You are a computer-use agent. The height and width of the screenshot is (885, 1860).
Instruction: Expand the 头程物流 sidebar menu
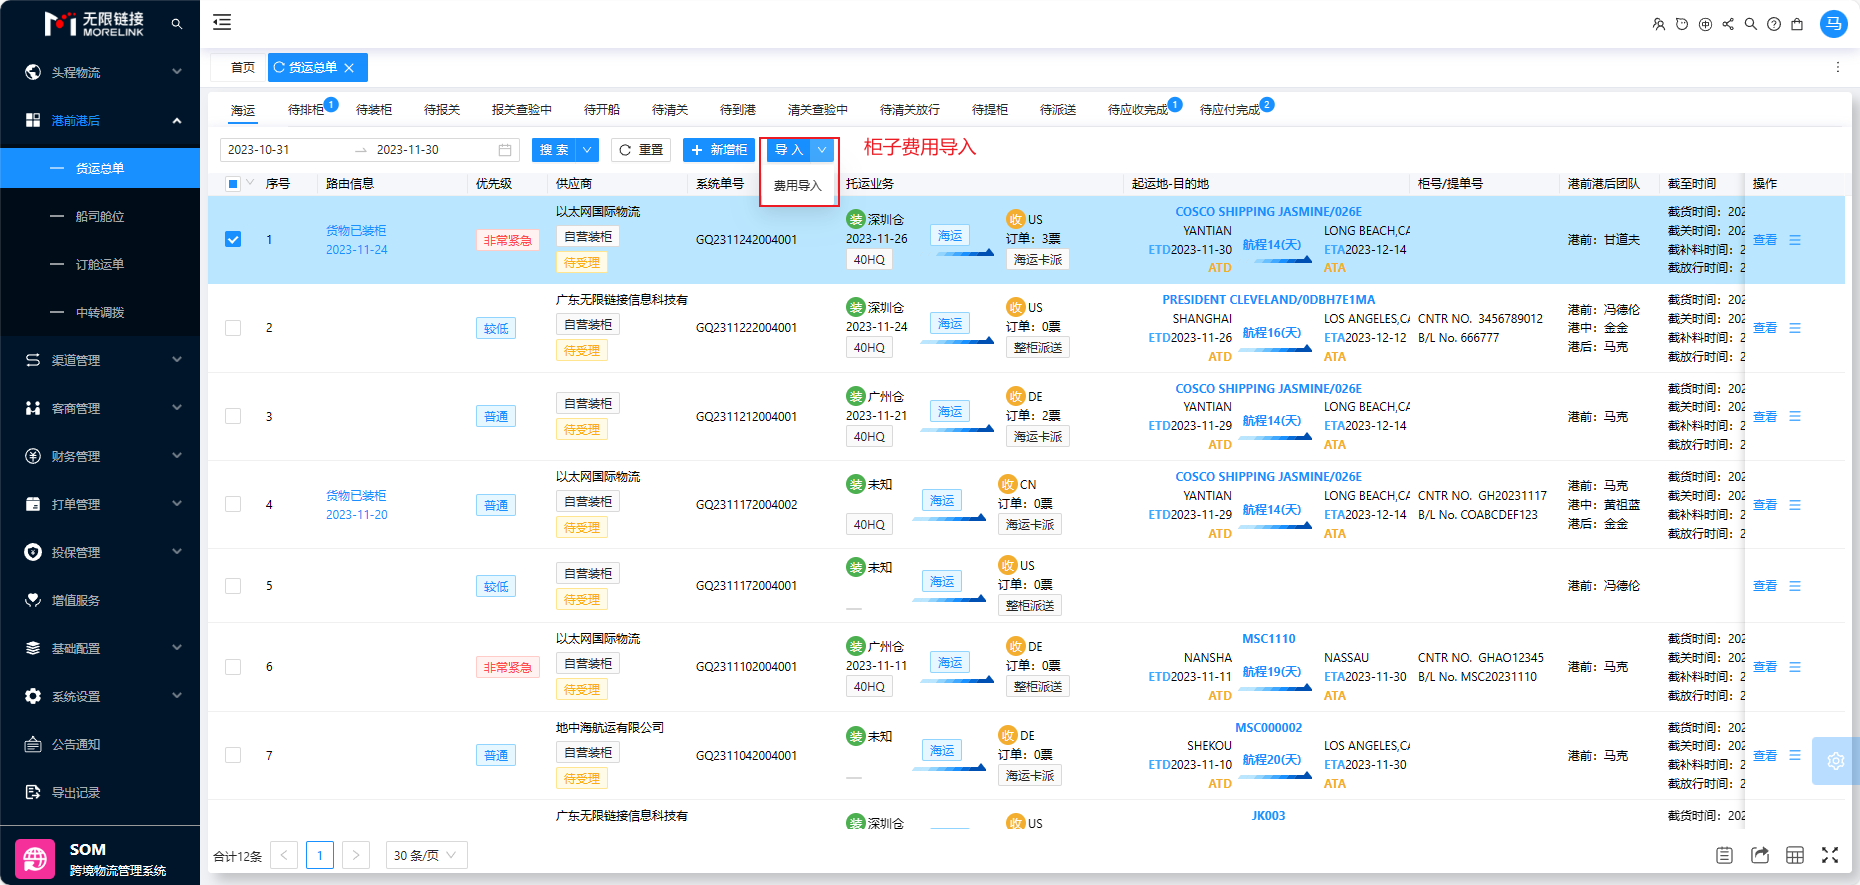(x=100, y=72)
